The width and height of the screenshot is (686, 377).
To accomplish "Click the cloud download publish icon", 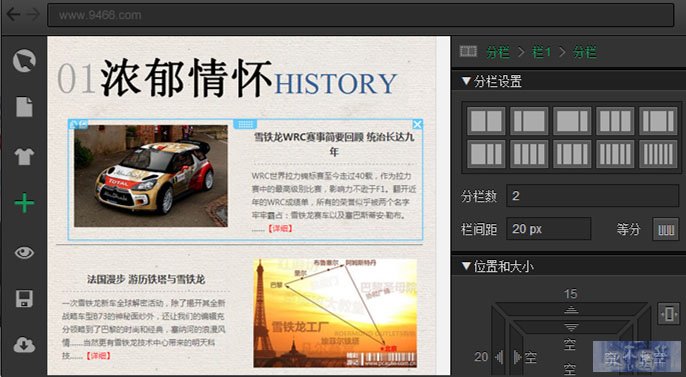I will (x=24, y=345).
